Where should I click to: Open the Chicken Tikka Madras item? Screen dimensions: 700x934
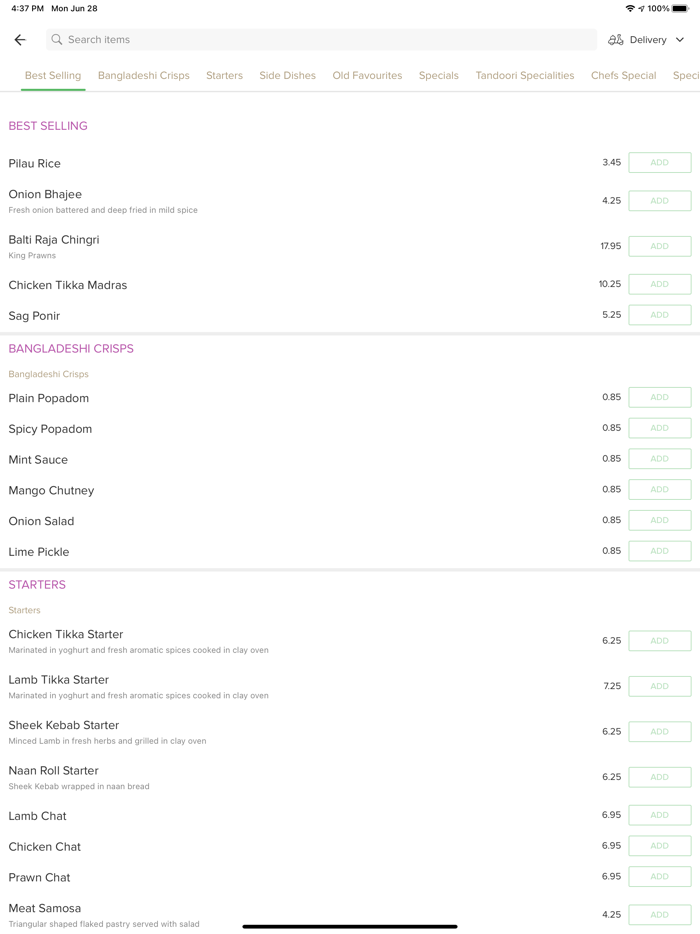(x=68, y=285)
